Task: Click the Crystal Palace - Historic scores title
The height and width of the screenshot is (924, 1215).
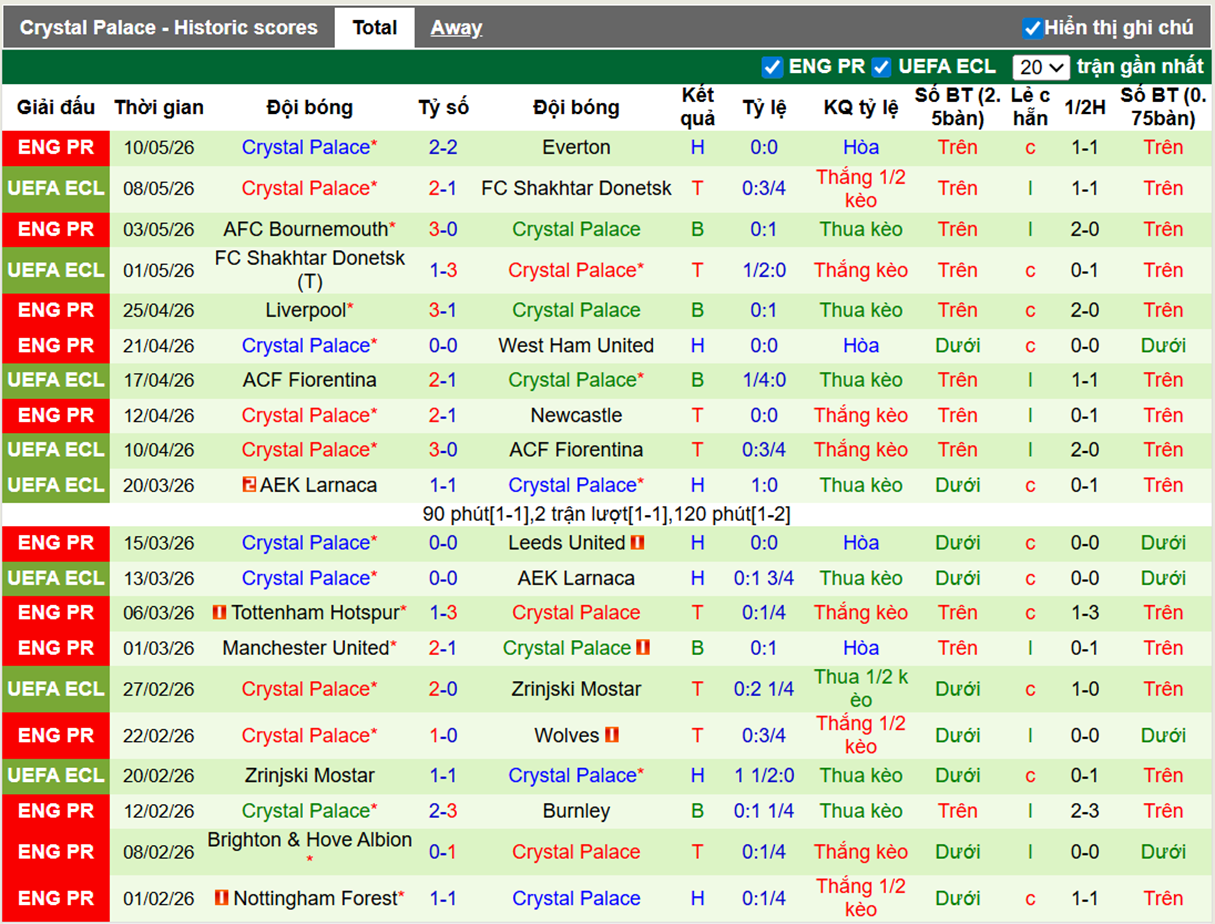Action: [x=168, y=28]
